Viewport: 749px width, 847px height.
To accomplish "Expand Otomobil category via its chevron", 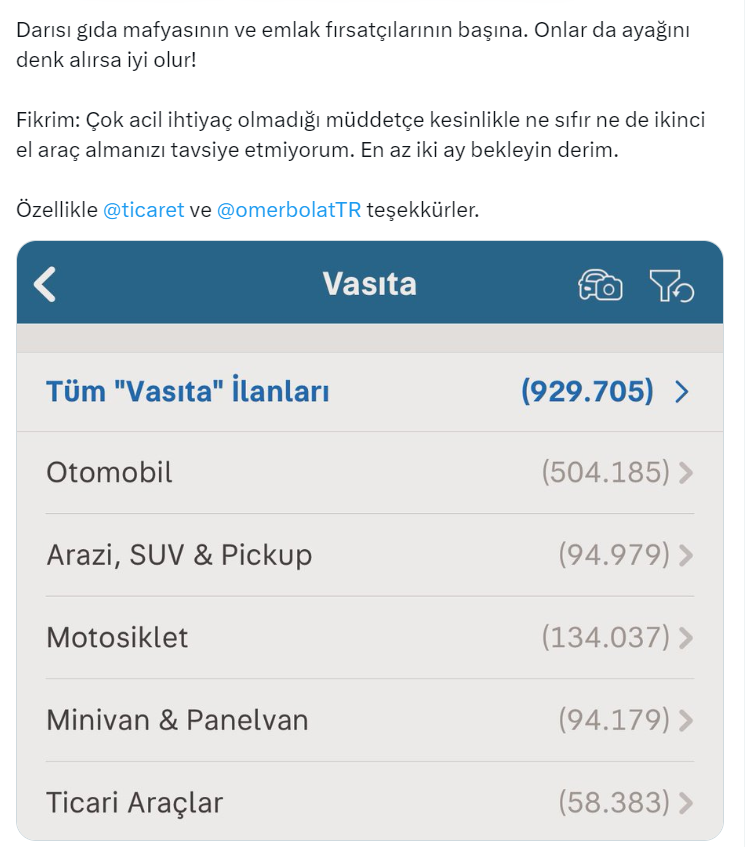I will pyautogui.click(x=685, y=473).
